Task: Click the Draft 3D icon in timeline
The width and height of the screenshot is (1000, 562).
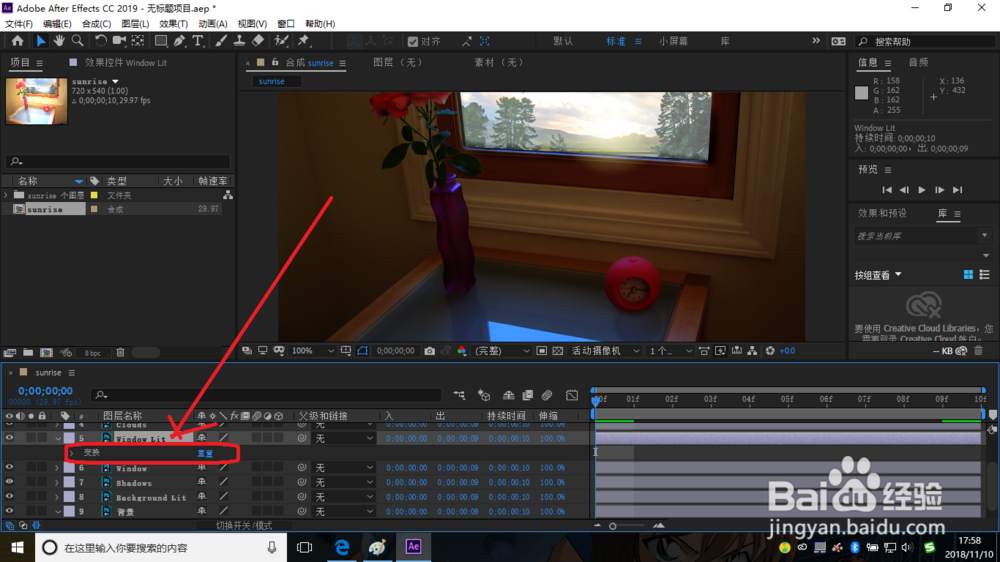Action: point(484,396)
